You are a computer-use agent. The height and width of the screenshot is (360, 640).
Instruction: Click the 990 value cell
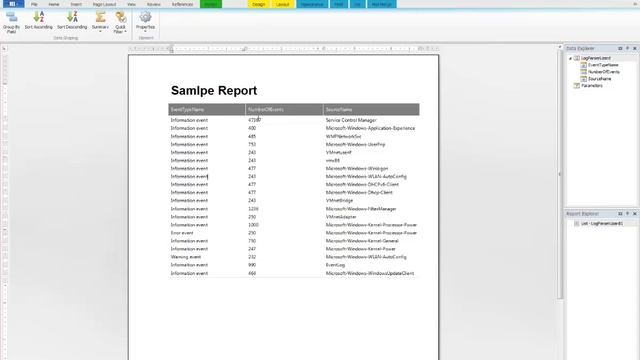click(x=252, y=265)
